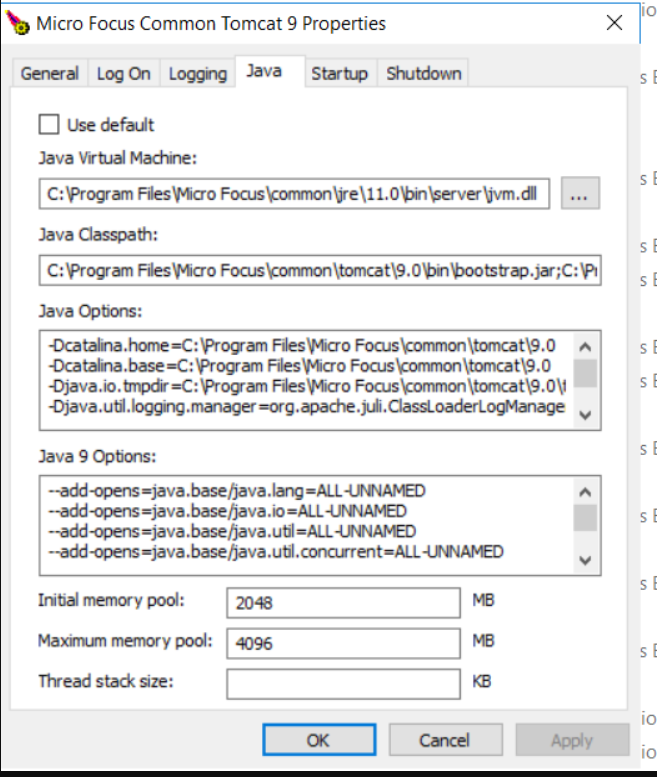657x777 pixels.
Task: Click the empty Thread stack size field
Action: coord(343,683)
